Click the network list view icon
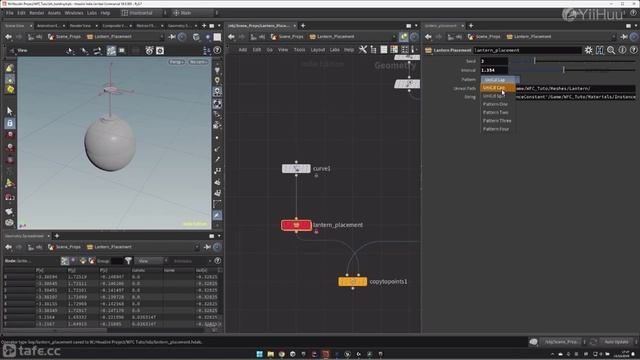The height and width of the screenshot is (360, 640). 384,50
